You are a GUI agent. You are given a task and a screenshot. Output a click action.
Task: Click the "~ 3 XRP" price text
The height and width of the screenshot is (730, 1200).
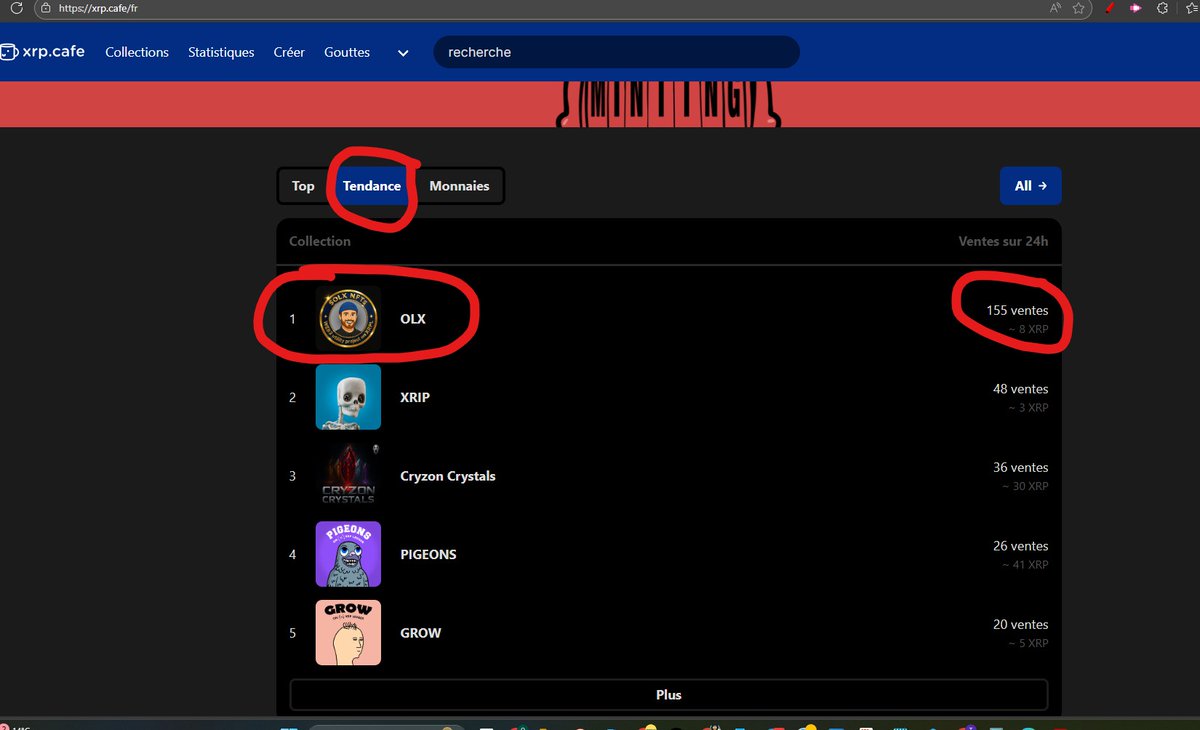tap(1028, 408)
